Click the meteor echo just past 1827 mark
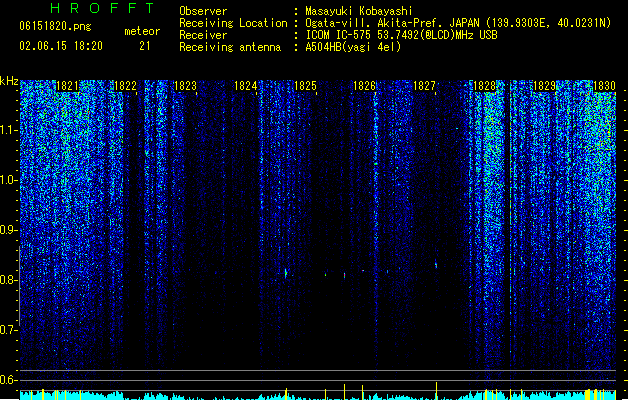Screen dimensions: 629x400 pos(436,264)
